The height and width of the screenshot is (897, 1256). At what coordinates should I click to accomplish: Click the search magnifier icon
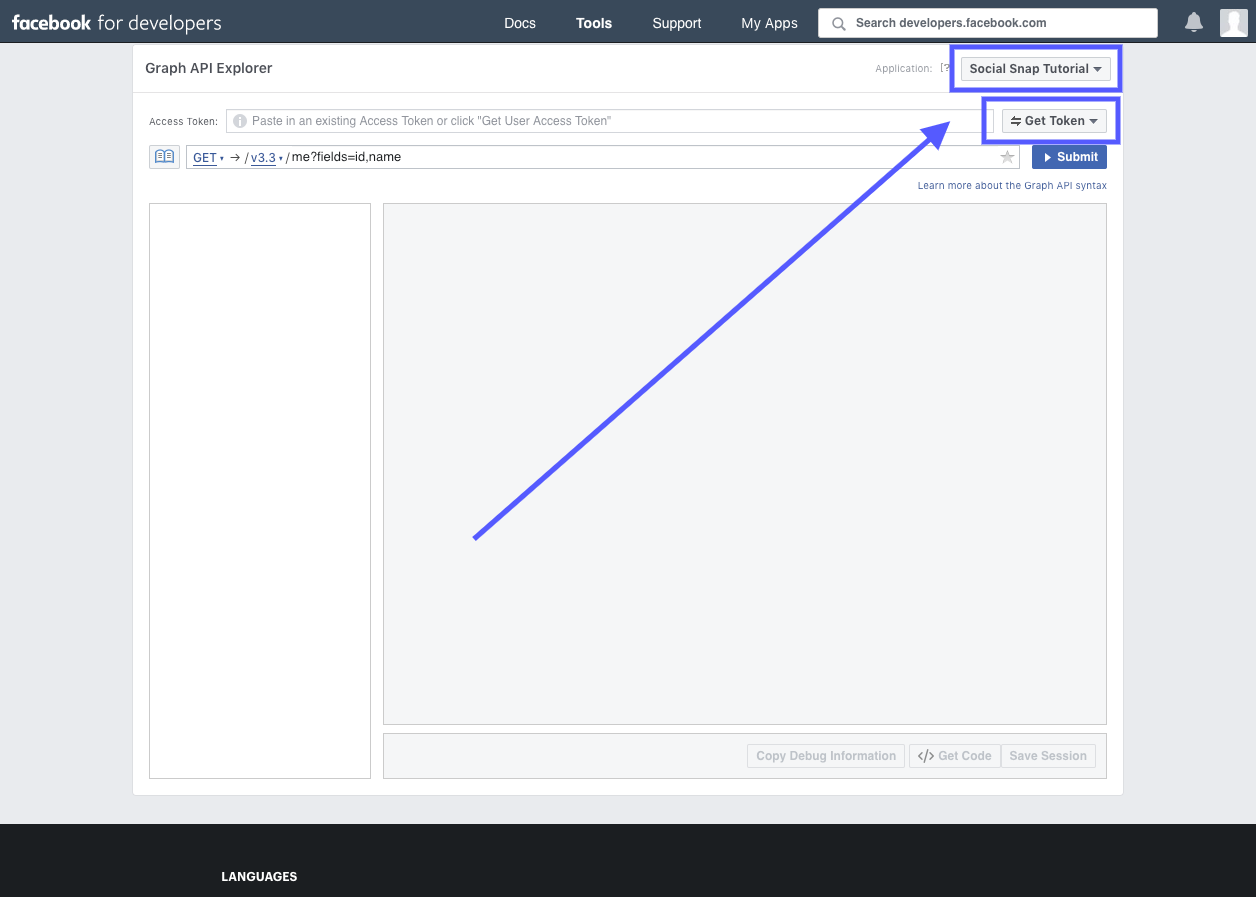(x=838, y=22)
